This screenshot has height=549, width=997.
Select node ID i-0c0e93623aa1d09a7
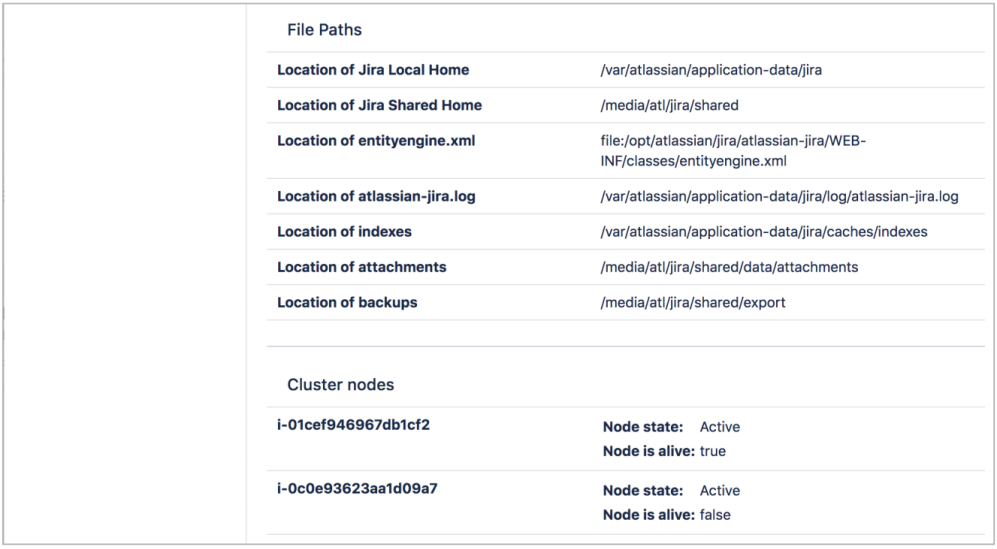[x=357, y=488]
